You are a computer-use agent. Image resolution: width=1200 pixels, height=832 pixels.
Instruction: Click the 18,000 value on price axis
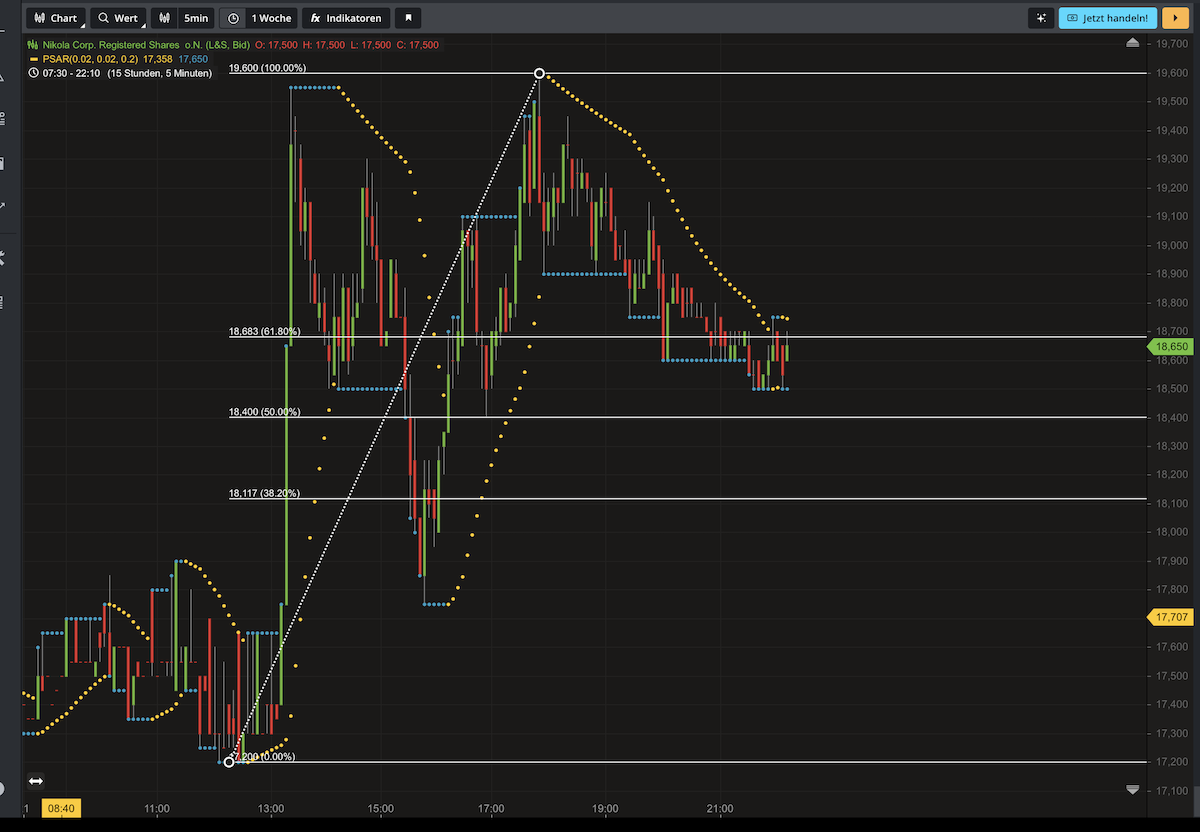(x=1171, y=533)
